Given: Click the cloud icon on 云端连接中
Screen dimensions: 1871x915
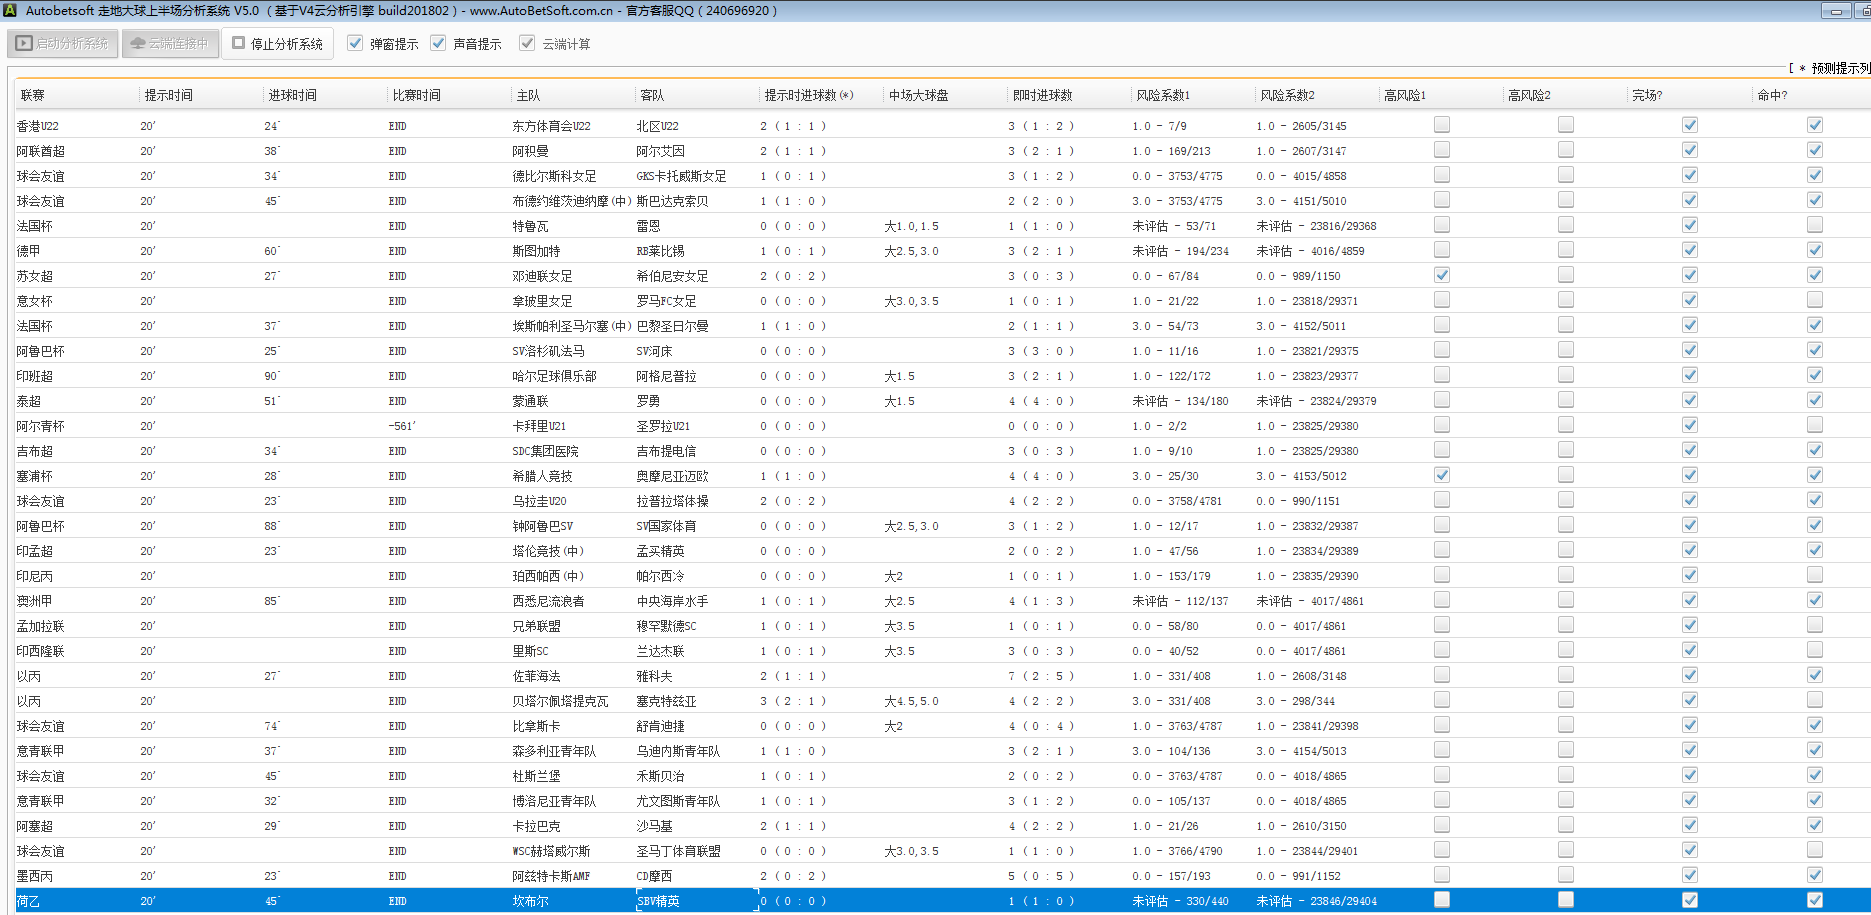Looking at the screenshot, I should pyautogui.click(x=138, y=44).
